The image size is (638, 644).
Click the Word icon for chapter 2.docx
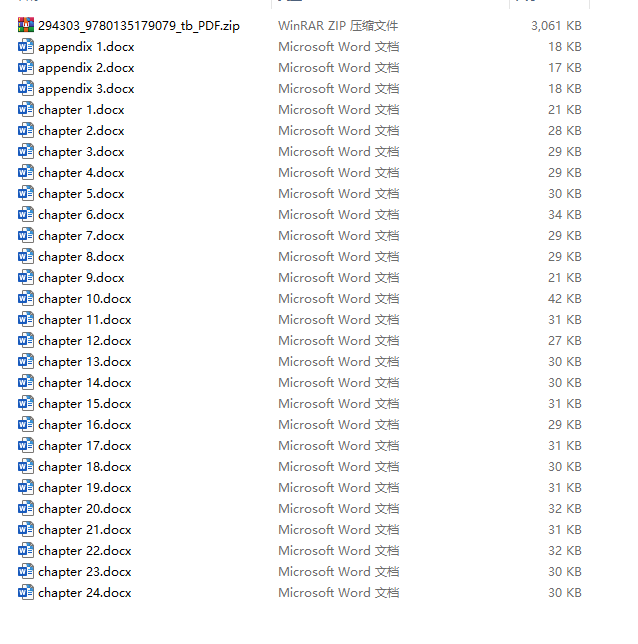26,130
